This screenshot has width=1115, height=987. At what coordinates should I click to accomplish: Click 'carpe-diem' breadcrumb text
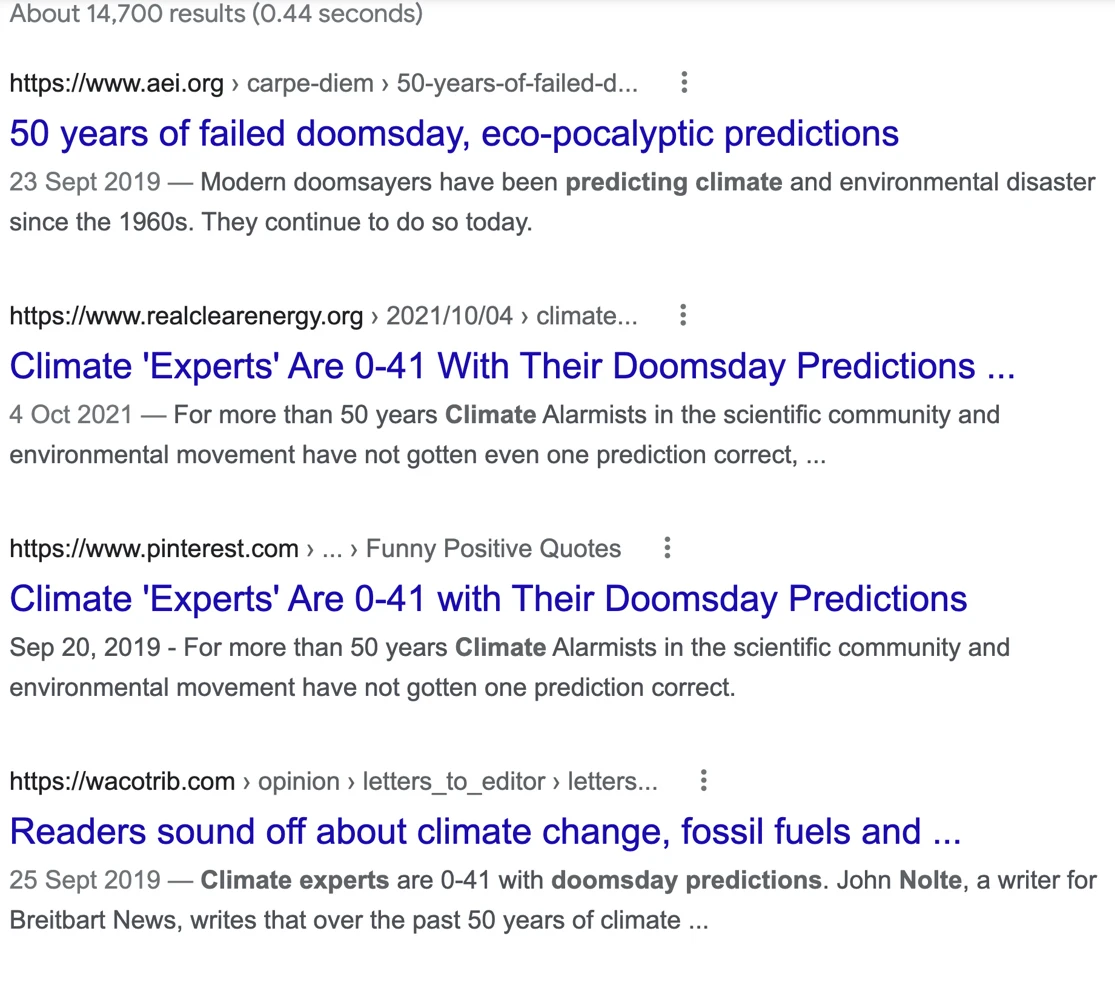click(x=310, y=83)
